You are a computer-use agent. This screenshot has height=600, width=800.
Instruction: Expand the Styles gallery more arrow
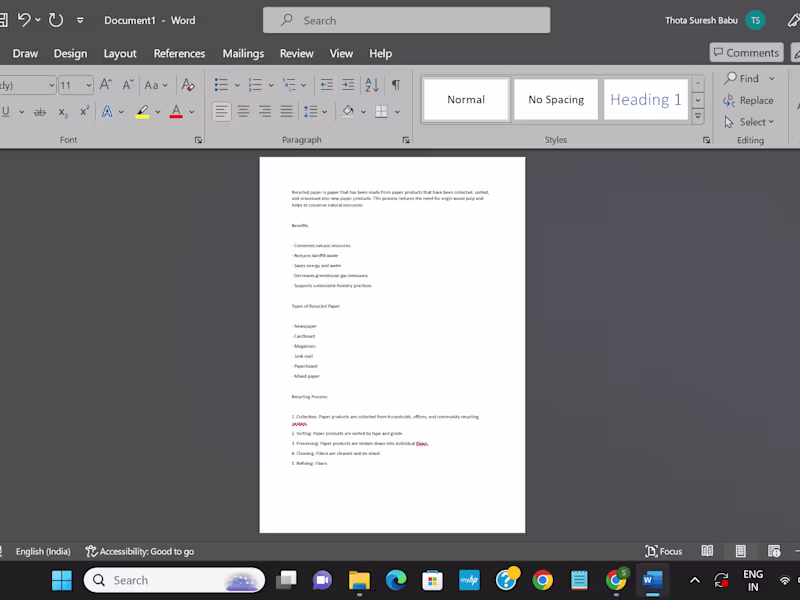tap(698, 116)
